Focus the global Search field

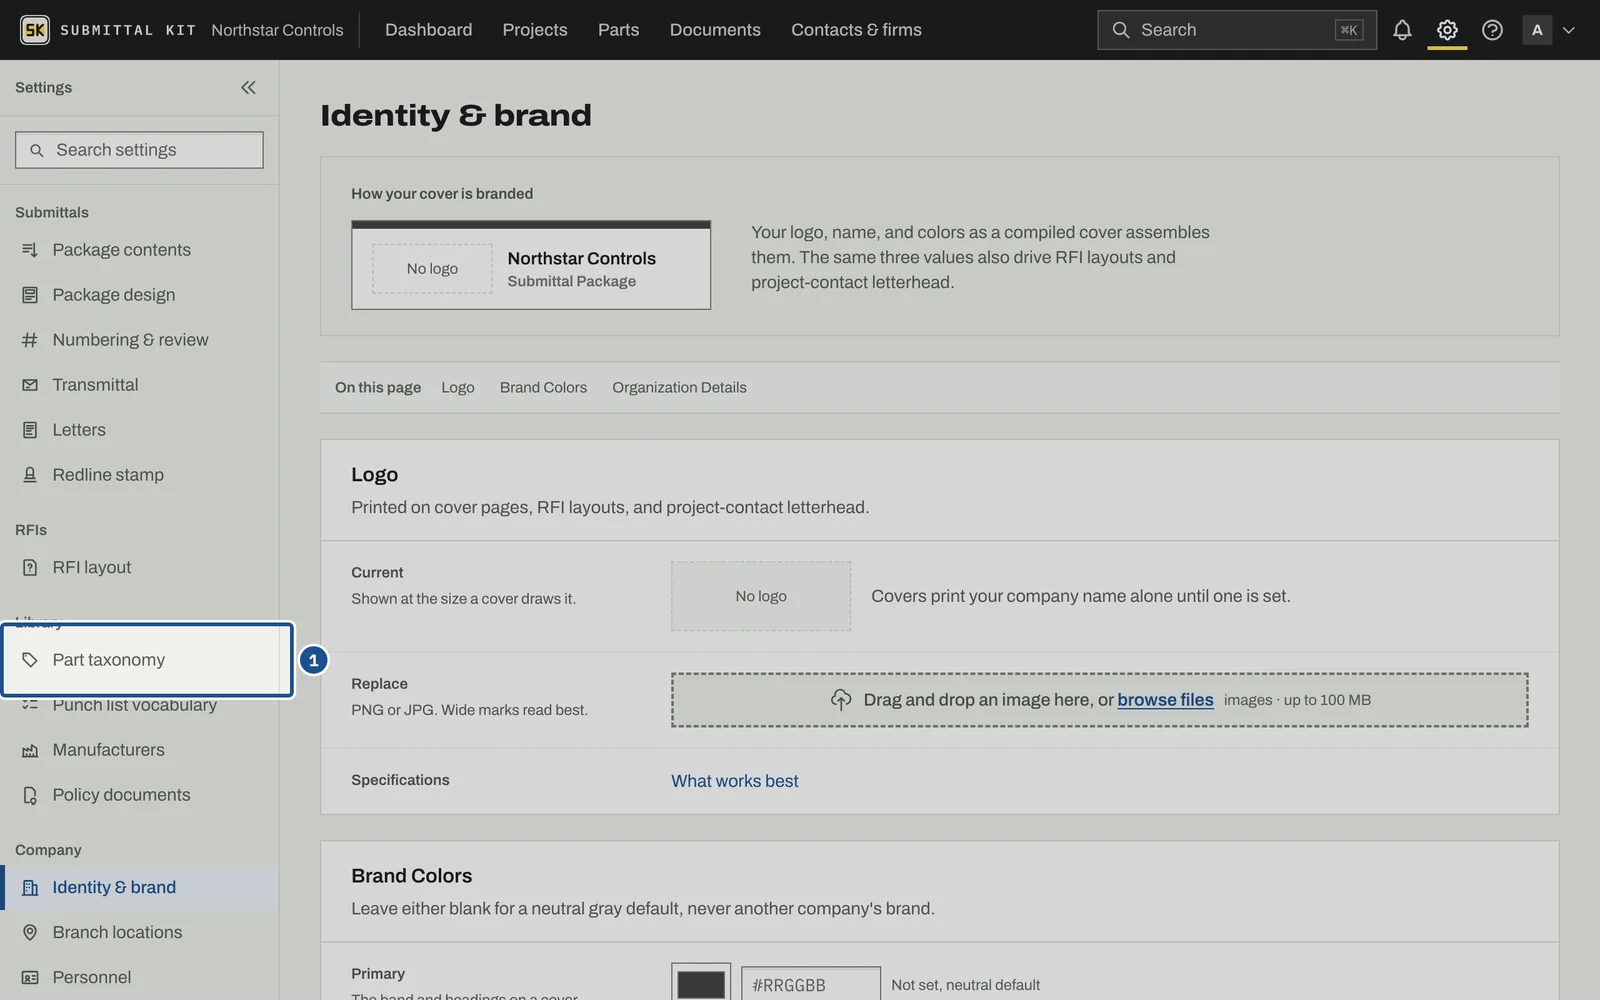point(1237,30)
